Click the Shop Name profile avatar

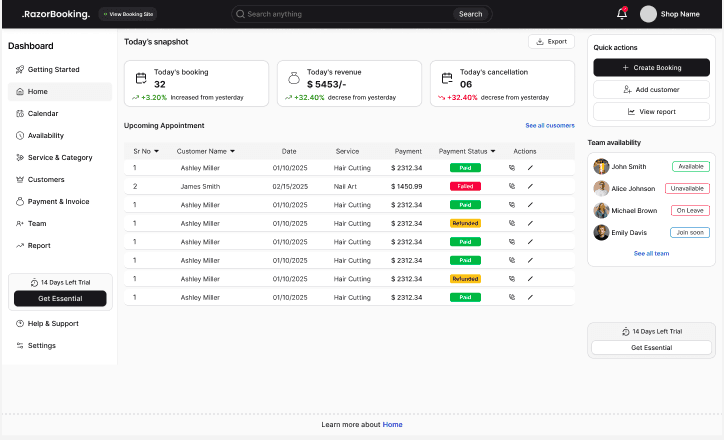pos(648,14)
